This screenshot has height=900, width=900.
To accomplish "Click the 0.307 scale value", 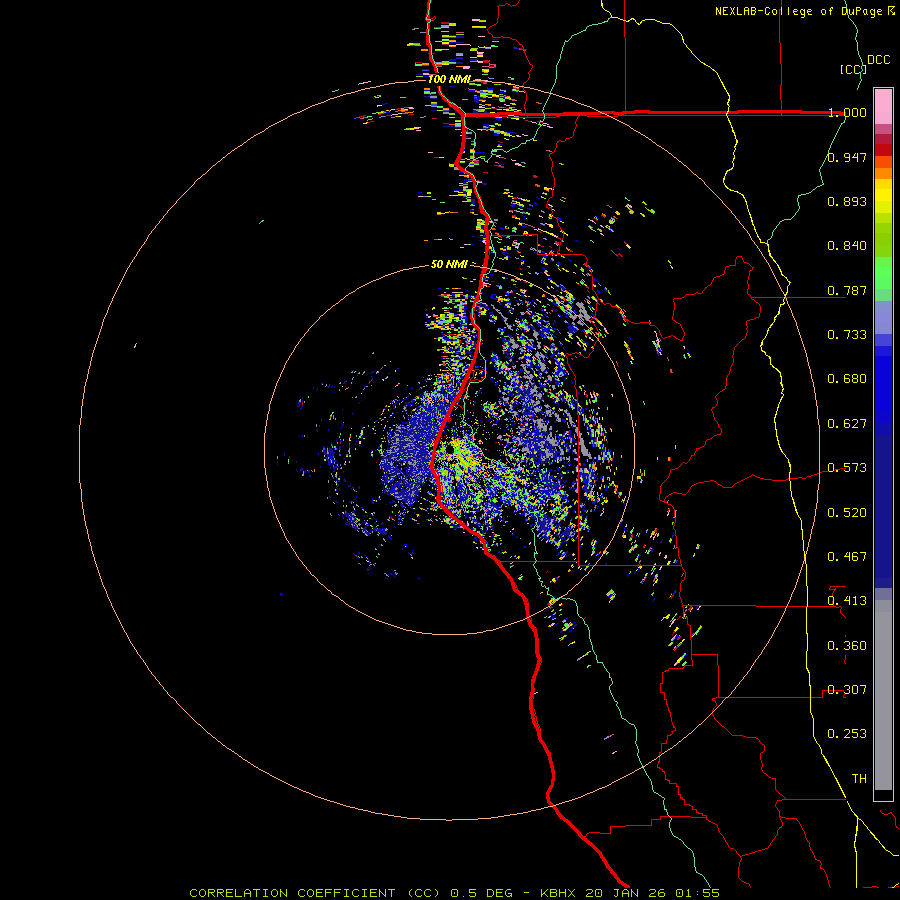I will coord(847,690).
